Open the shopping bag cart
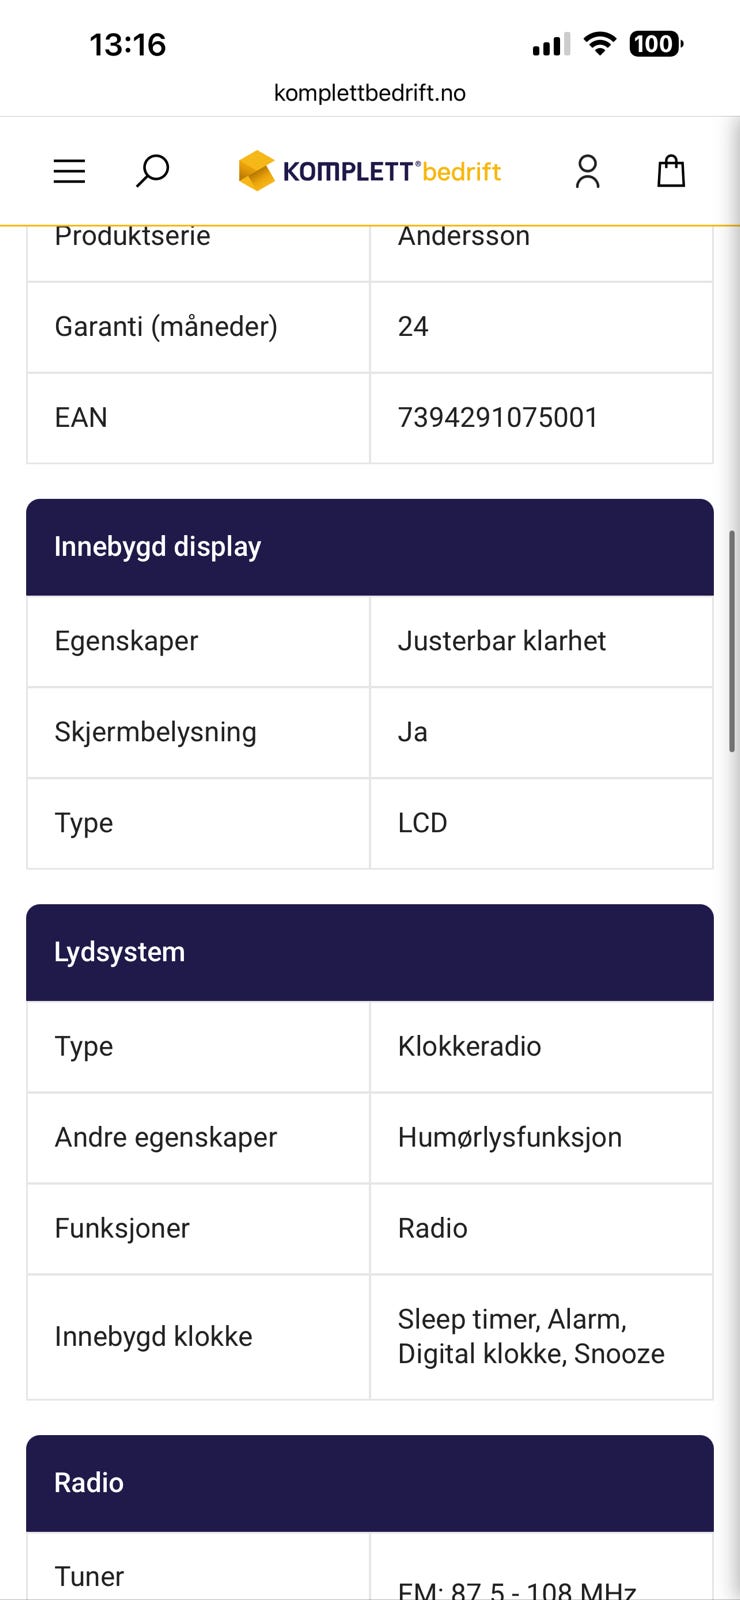The width and height of the screenshot is (740, 1600). (671, 171)
